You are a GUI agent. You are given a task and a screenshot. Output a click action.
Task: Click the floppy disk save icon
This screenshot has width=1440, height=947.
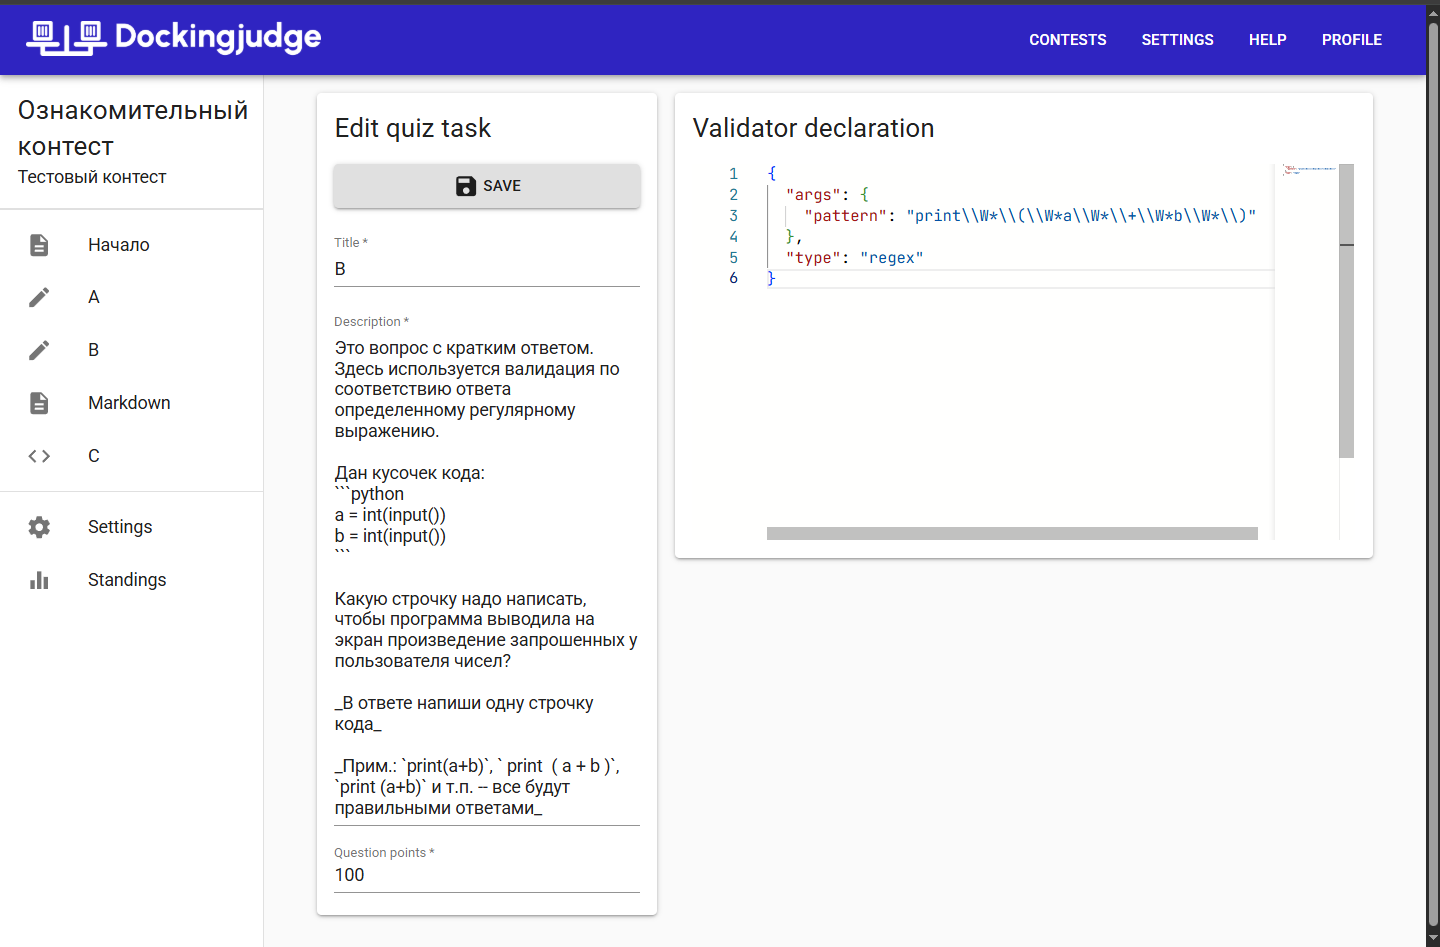[x=465, y=186]
